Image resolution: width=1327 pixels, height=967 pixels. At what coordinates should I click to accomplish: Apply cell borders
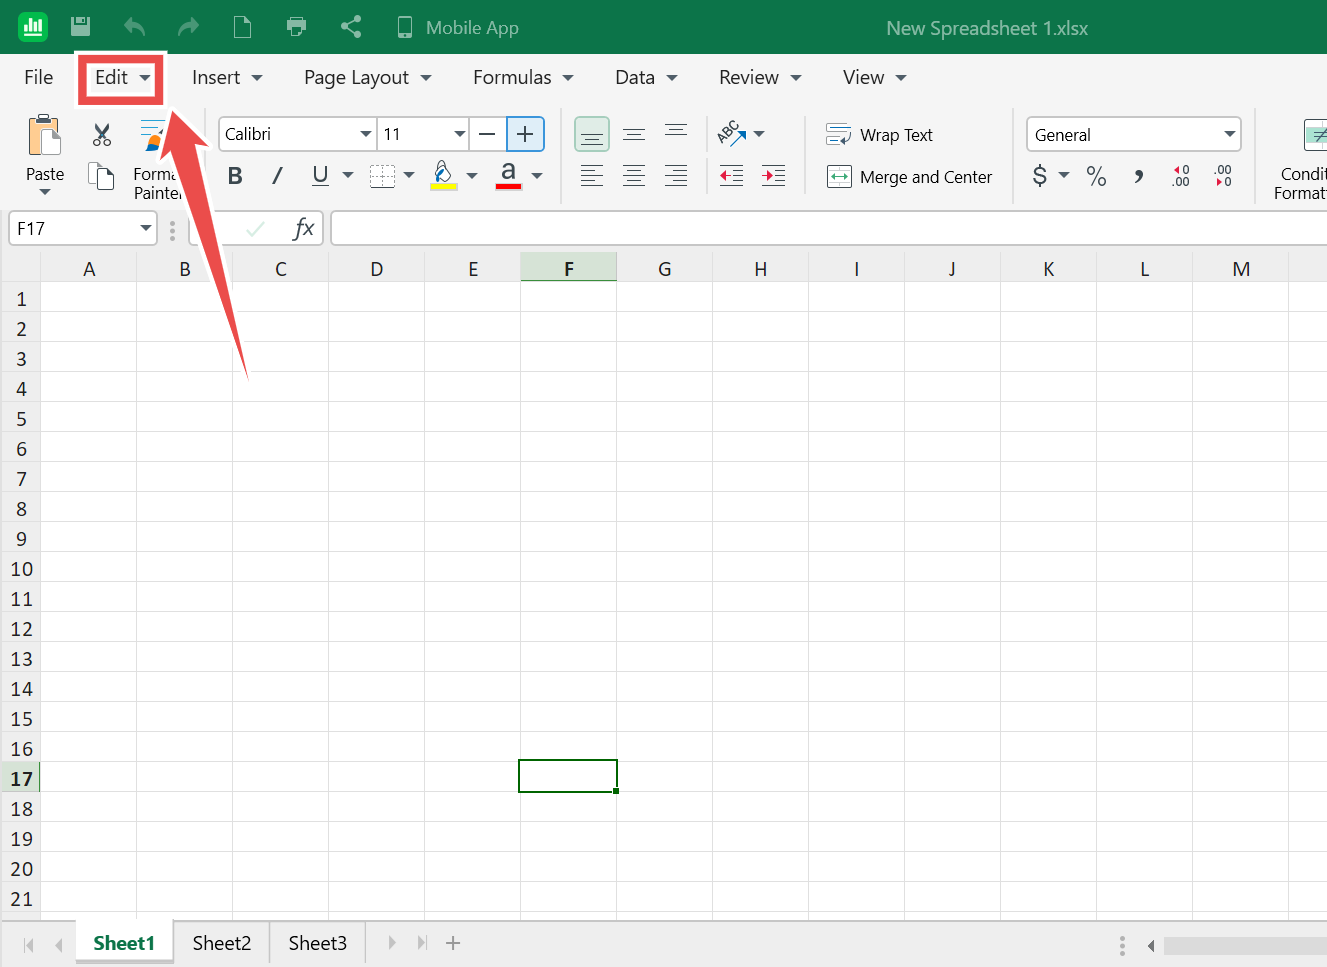[382, 176]
